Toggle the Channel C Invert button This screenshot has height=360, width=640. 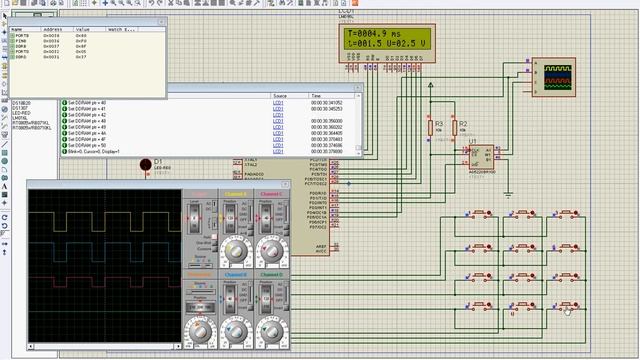(x=286, y=227)
